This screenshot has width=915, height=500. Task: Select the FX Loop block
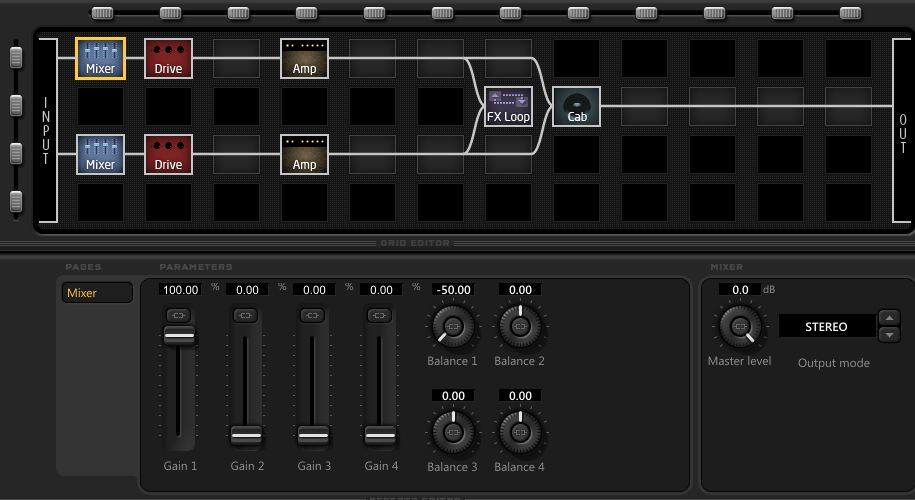coord(508,106)
